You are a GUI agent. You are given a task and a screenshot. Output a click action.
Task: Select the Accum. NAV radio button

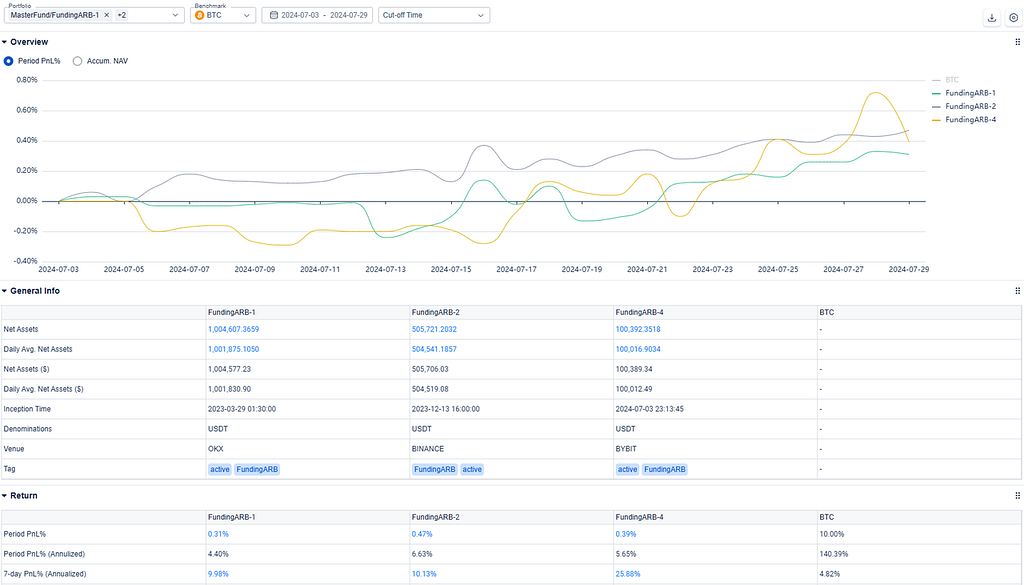point(78,61)
